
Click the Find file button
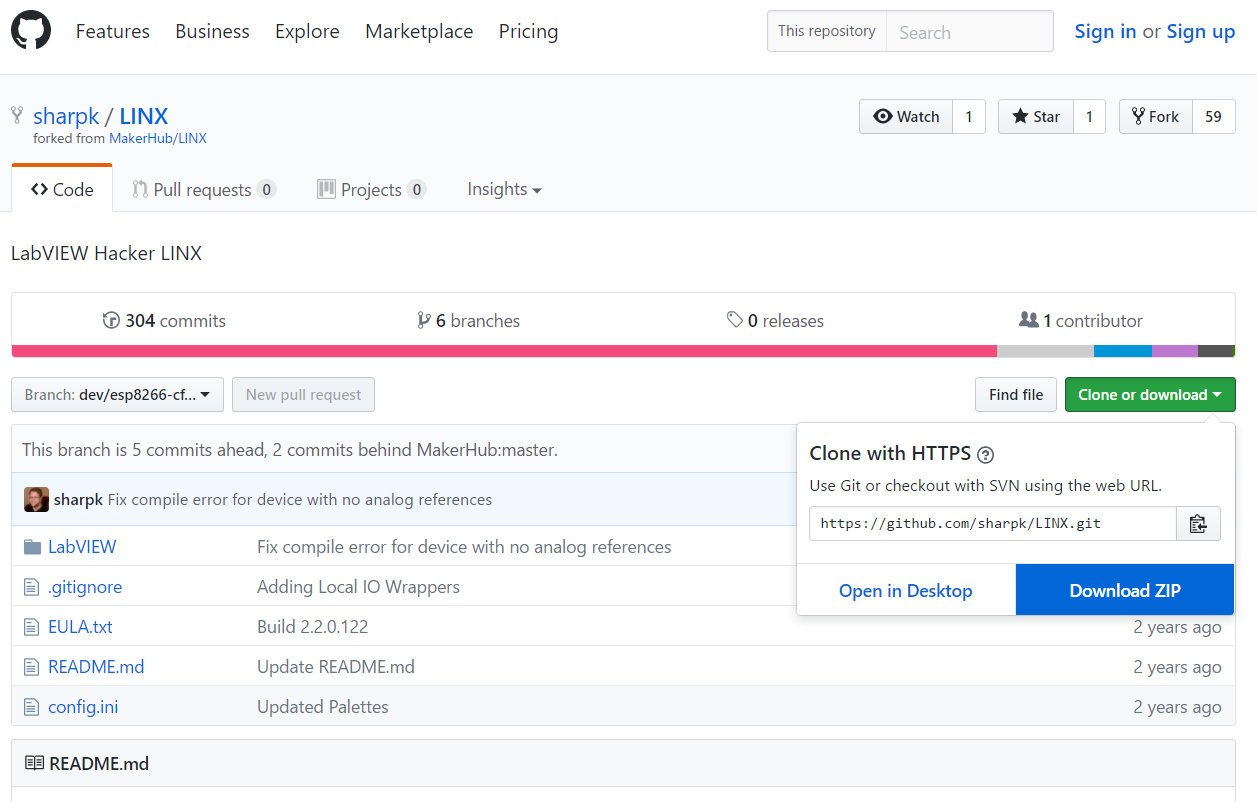[1016, 395]
